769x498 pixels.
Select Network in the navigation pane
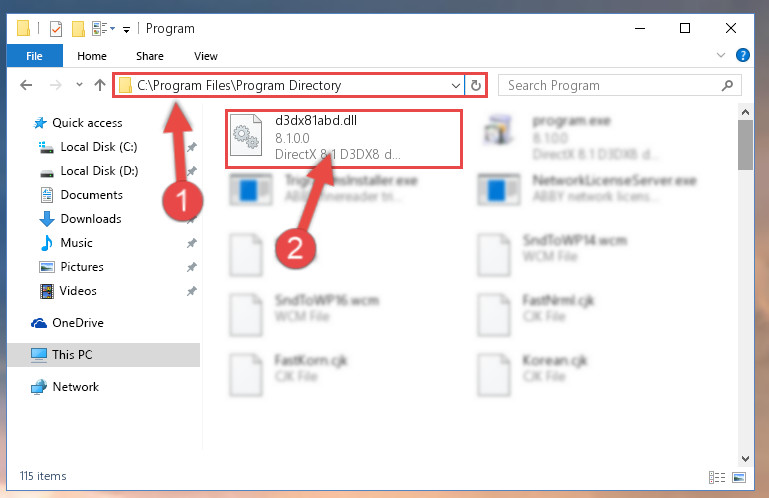(x=65, y=387)
